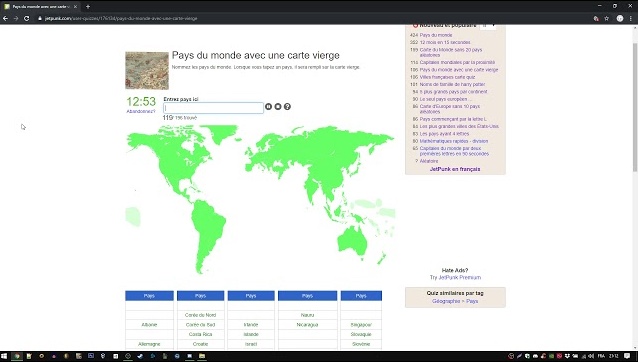Open the Géographie tag link

click(446, 301)
